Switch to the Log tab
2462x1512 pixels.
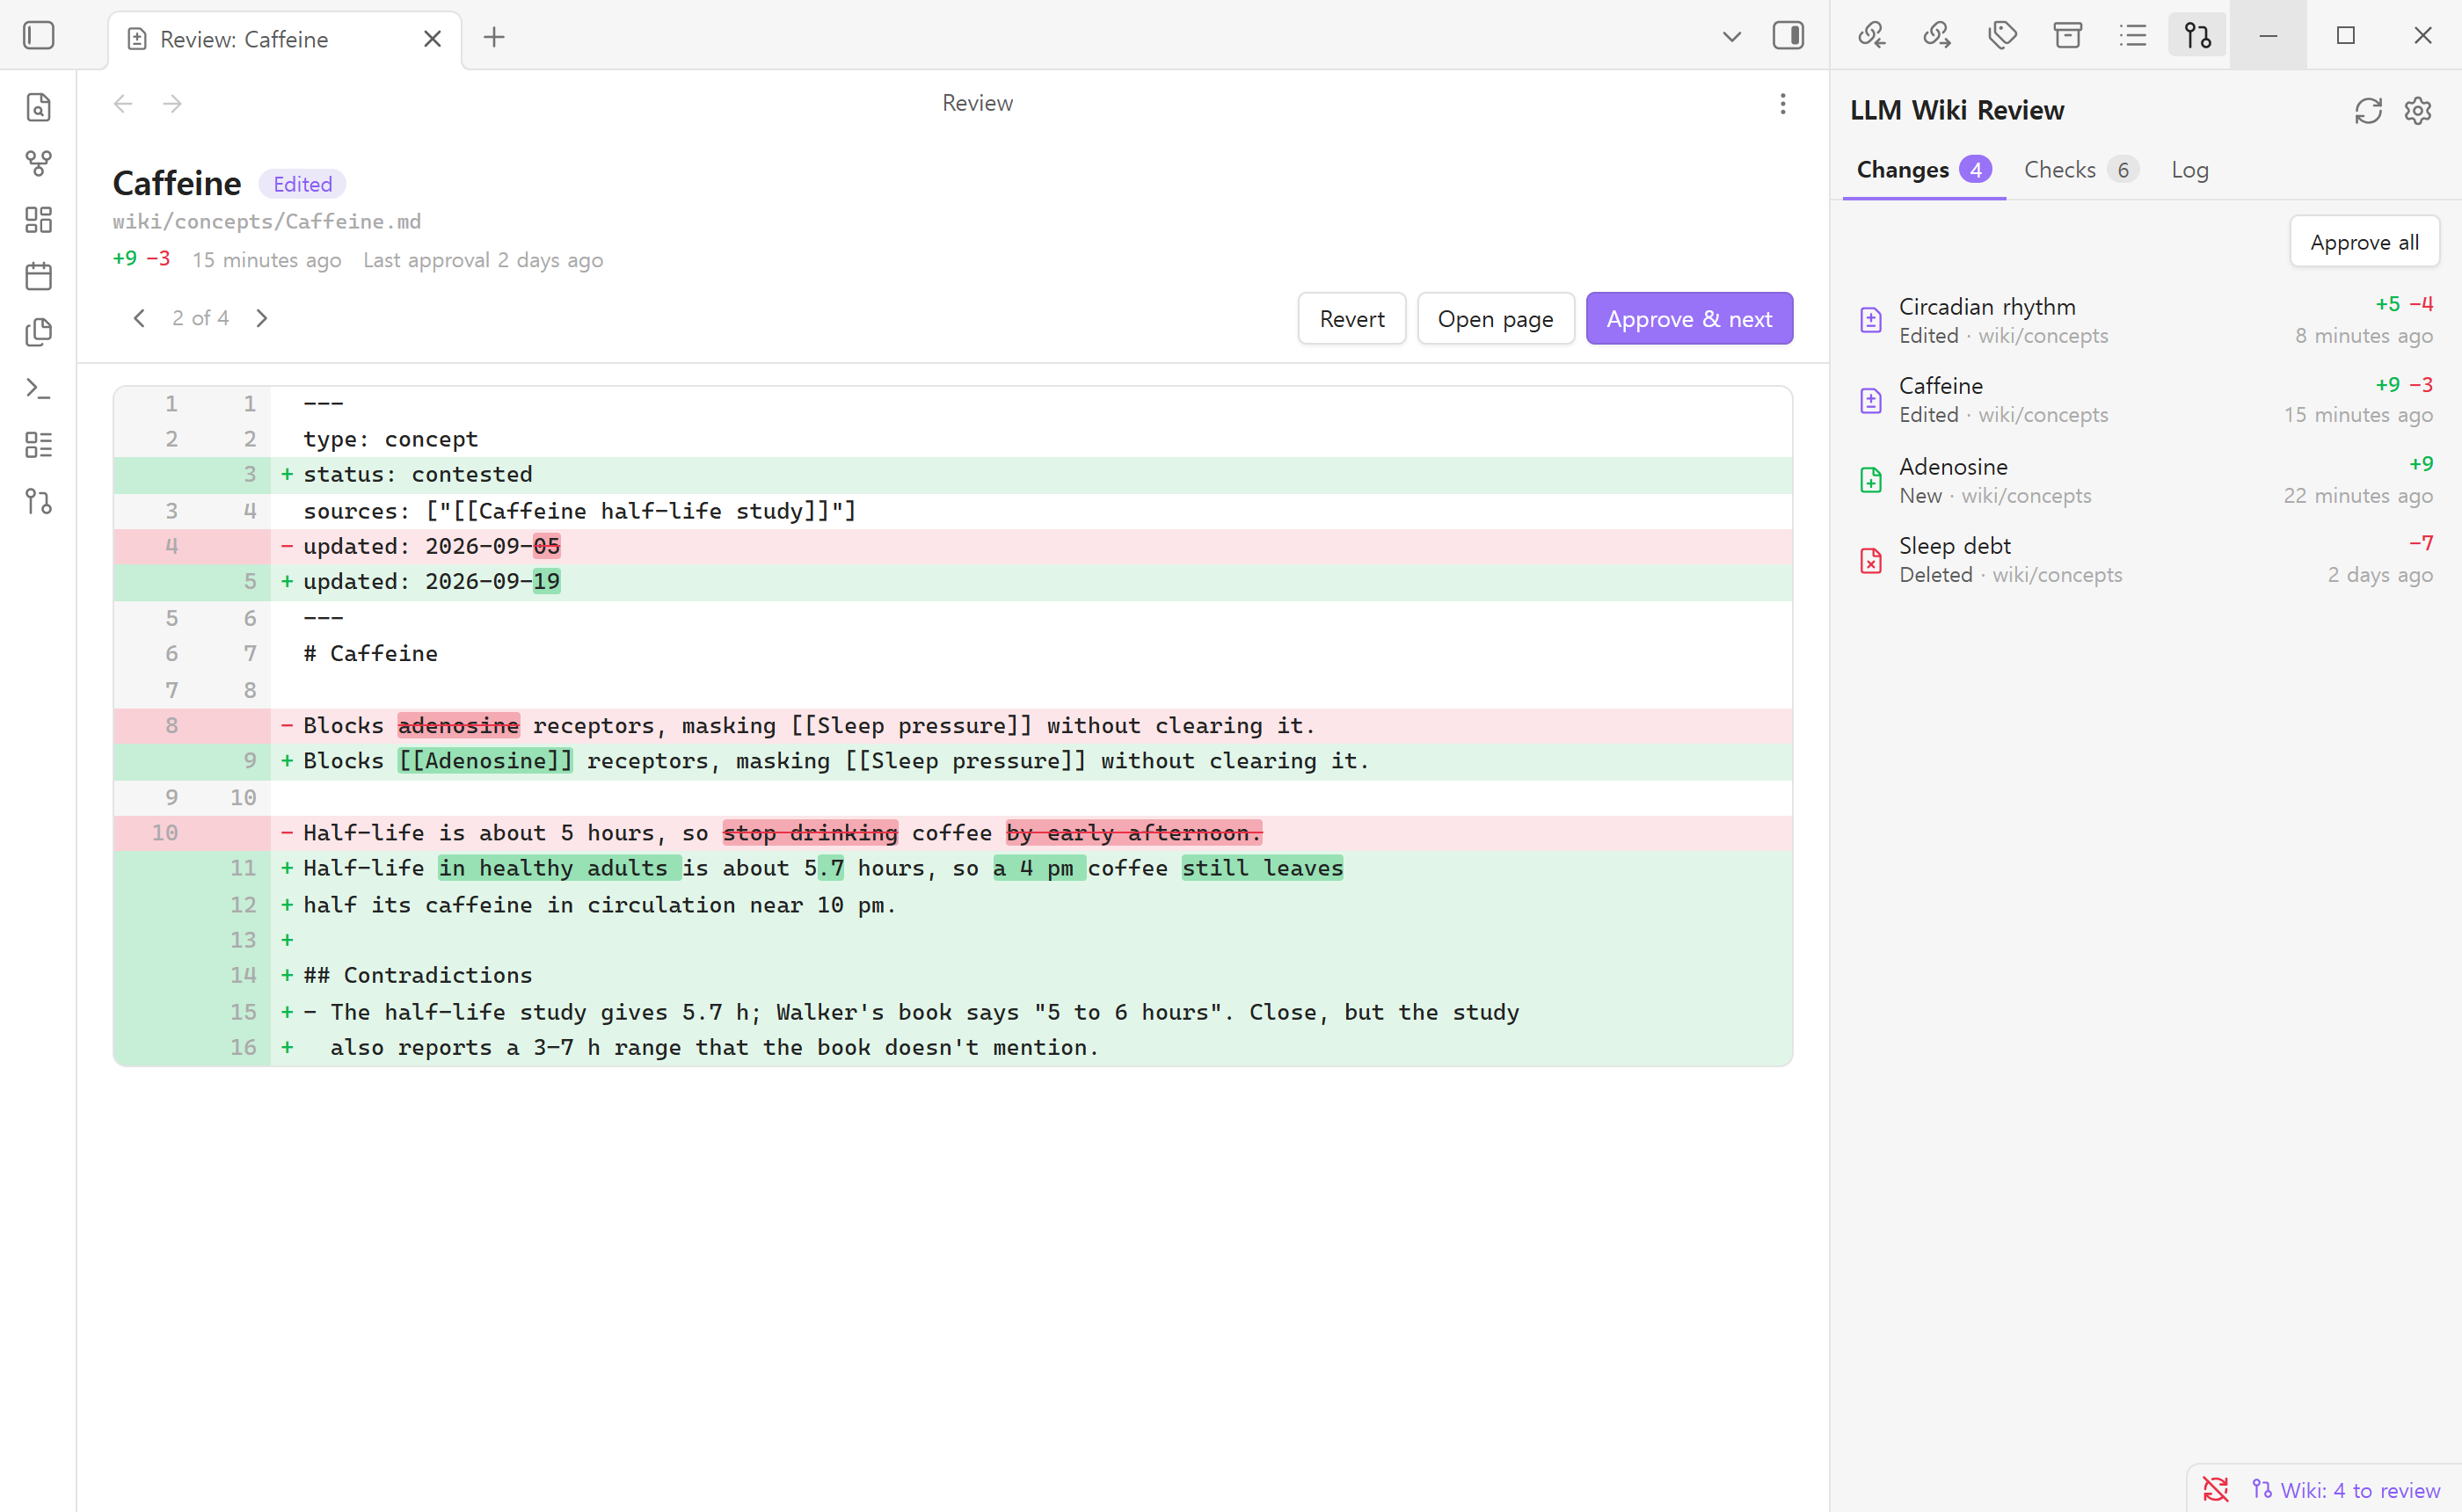(2190, 170)
